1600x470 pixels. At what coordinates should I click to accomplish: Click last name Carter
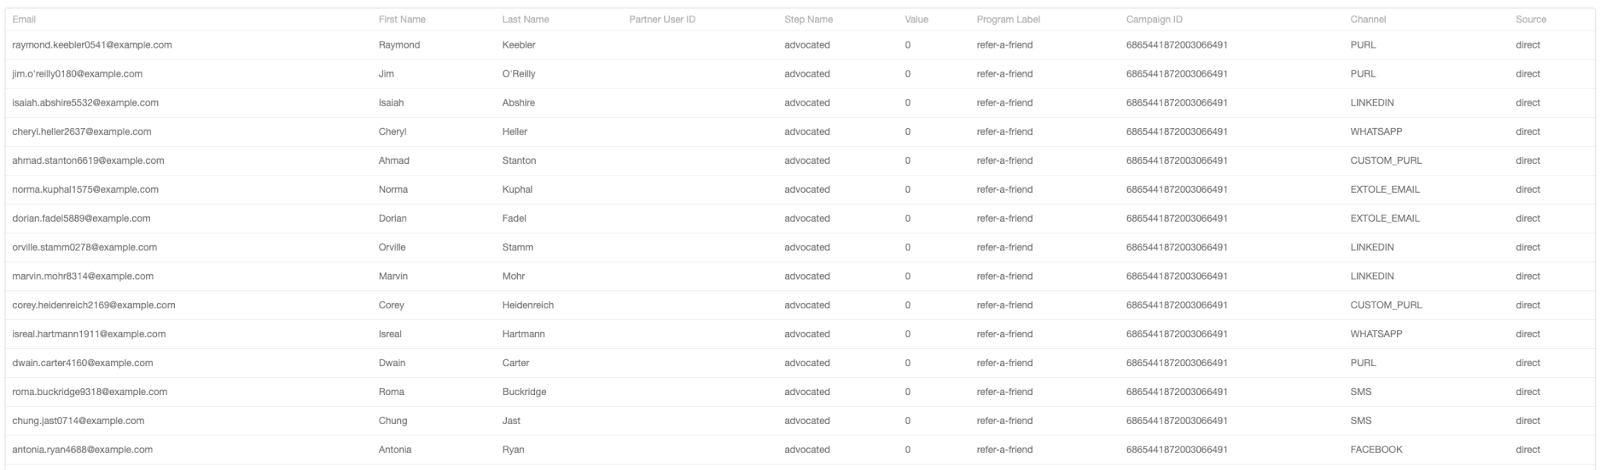point(515,364)
